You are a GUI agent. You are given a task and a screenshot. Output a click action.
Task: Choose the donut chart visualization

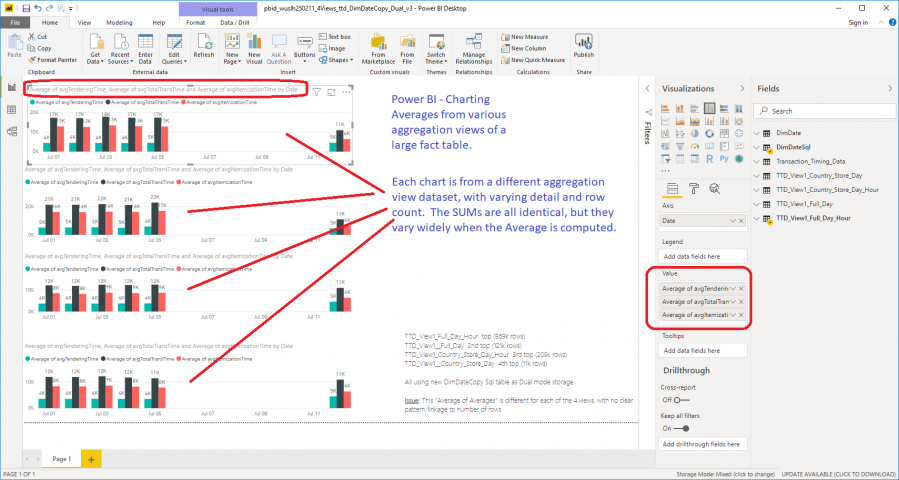coord(710,133)
